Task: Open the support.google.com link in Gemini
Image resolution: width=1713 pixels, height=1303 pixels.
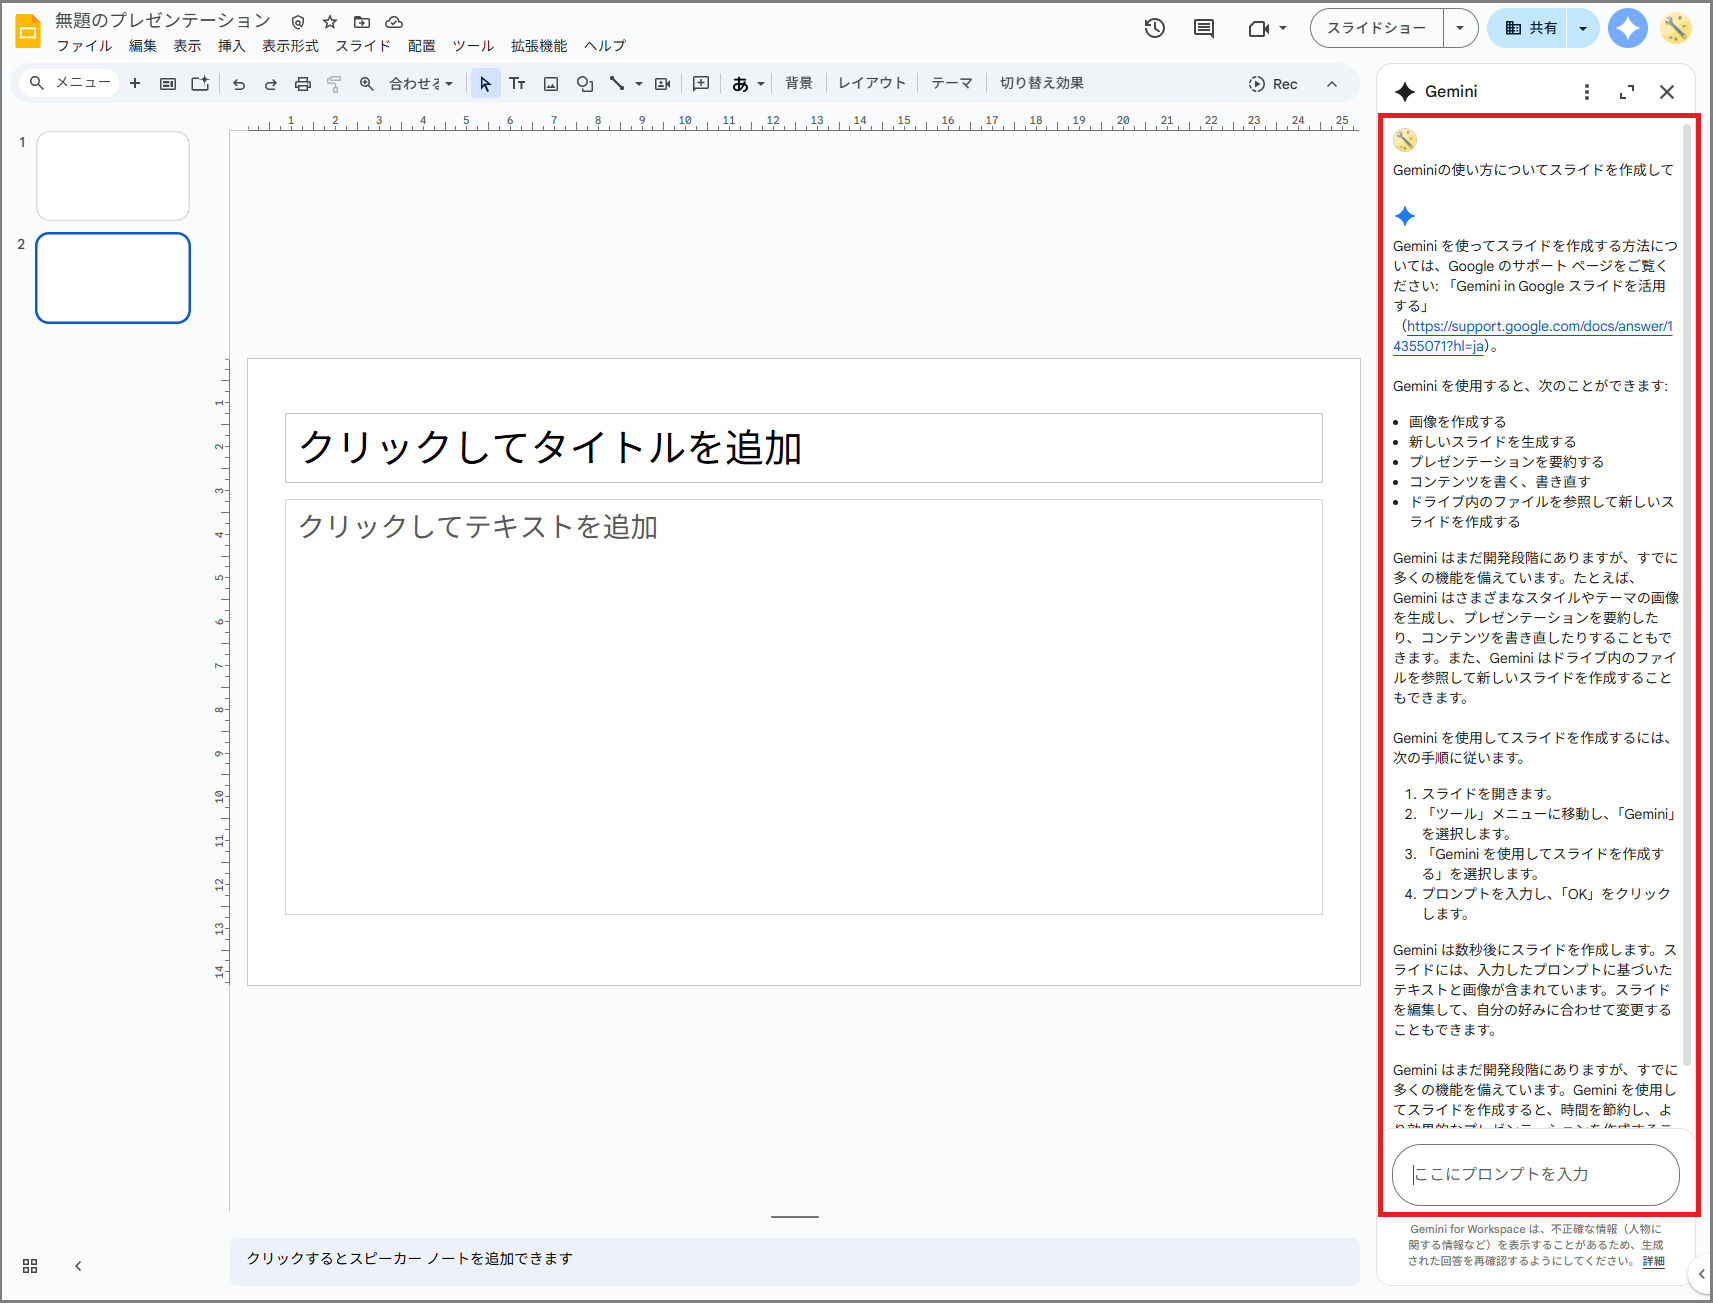Action: pos(1533,336)
